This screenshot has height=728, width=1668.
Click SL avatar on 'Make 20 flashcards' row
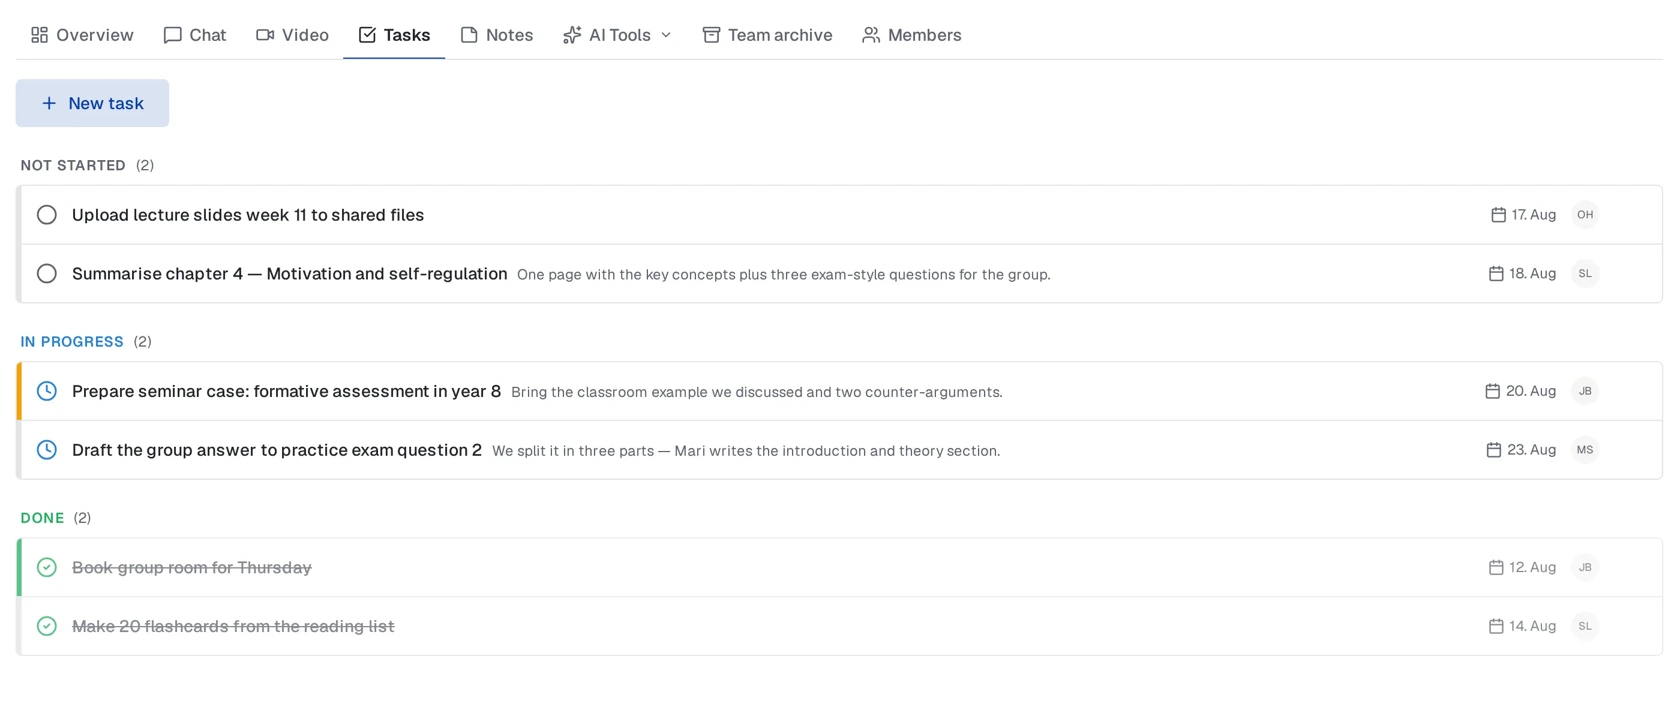coord(1585,627)
